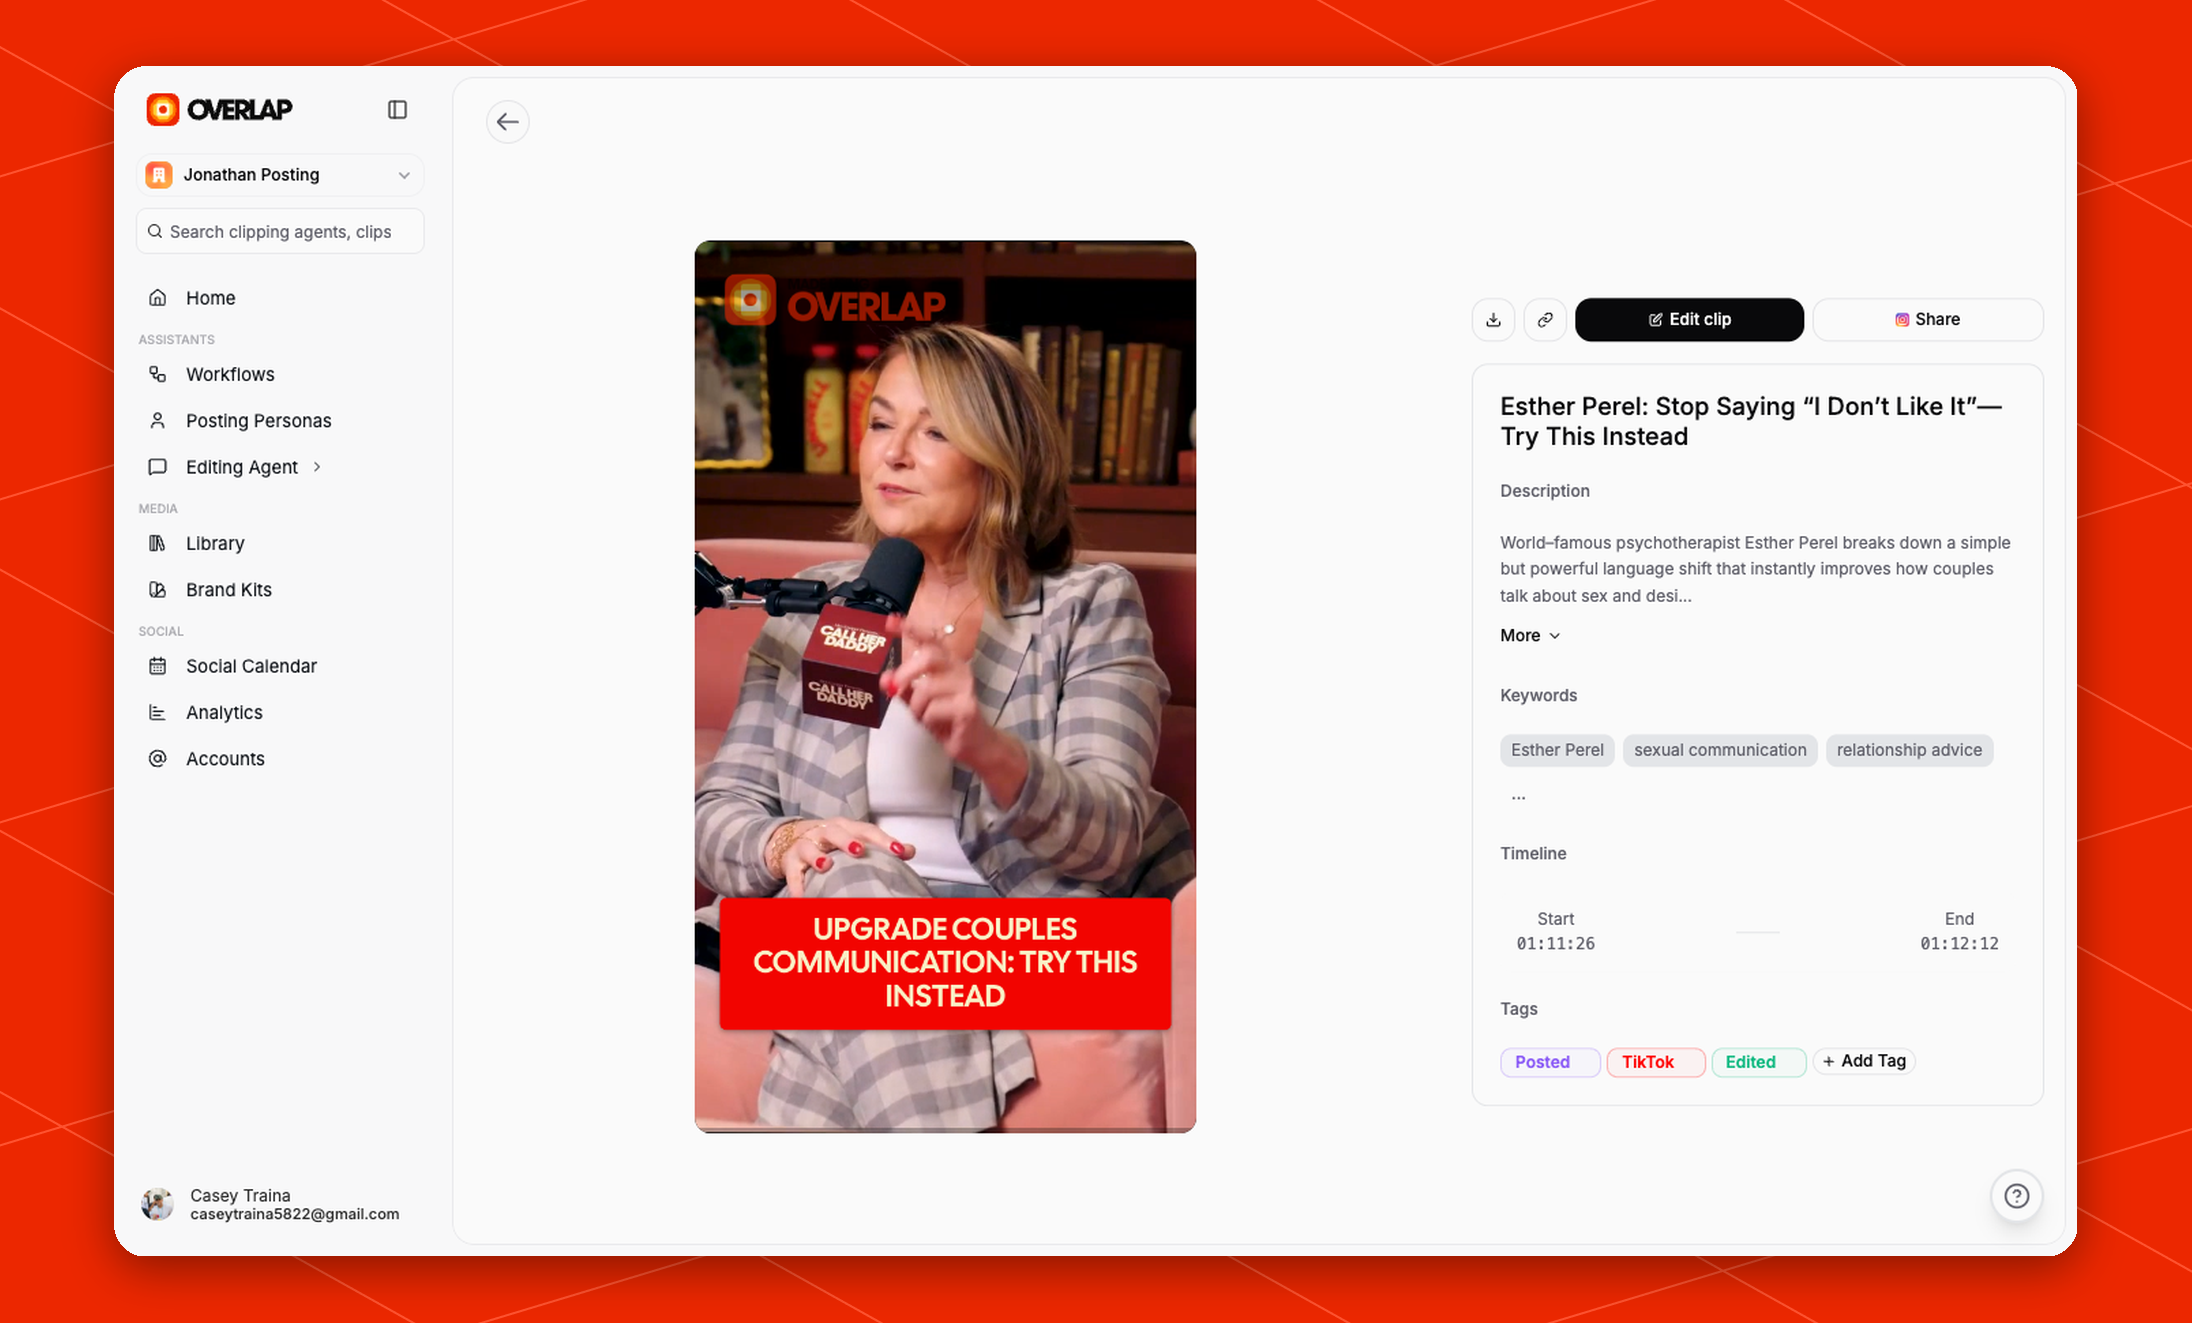Viewport: 2192px width, 1323px height.
Task: Click the description paragraph text
Action: click(1755, 569)
